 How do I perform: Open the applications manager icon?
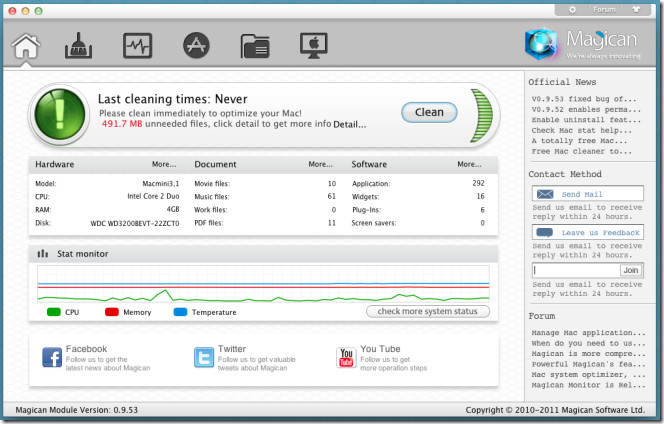click(x=196, y=46)
